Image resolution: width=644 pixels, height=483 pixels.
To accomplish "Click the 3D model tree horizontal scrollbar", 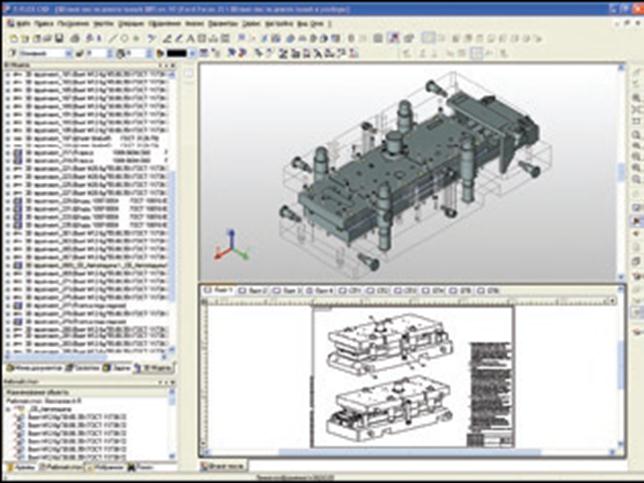I will click(86, 357).
